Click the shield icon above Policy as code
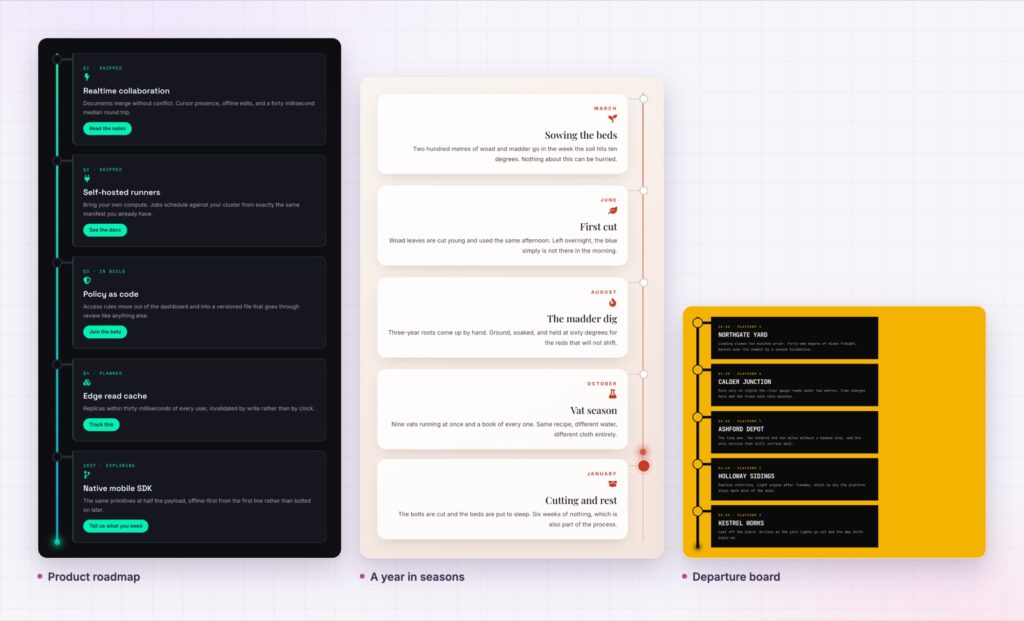The image size is (1024, 621). tap(87, 280)
